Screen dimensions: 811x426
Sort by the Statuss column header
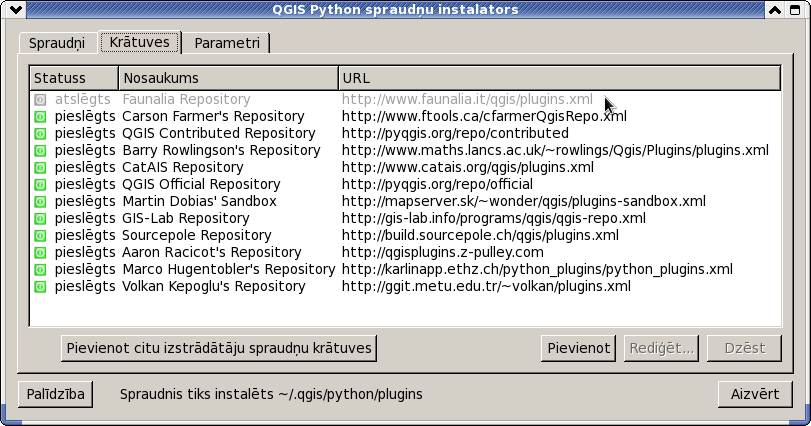(74, 78)
